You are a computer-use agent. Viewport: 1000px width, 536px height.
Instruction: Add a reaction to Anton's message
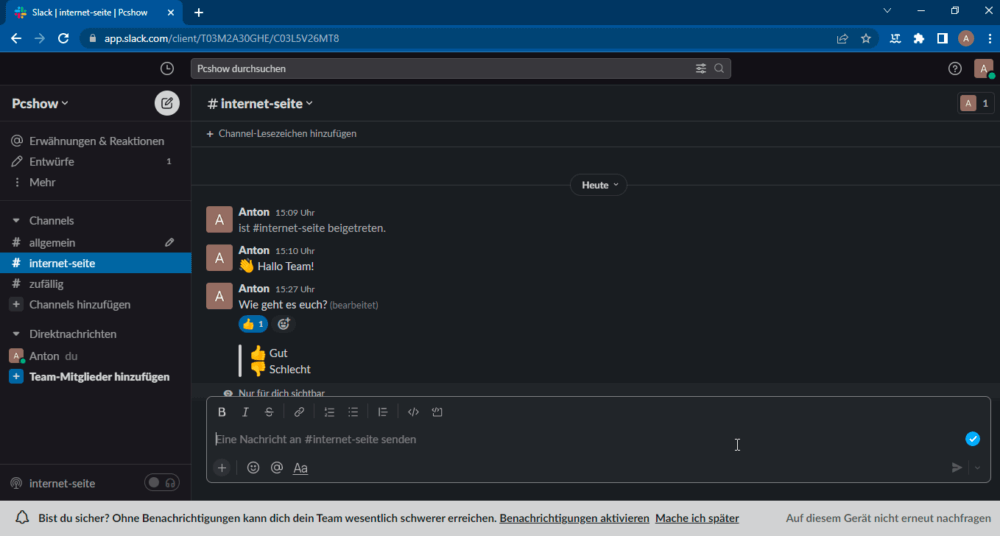(x=283, y=324)
